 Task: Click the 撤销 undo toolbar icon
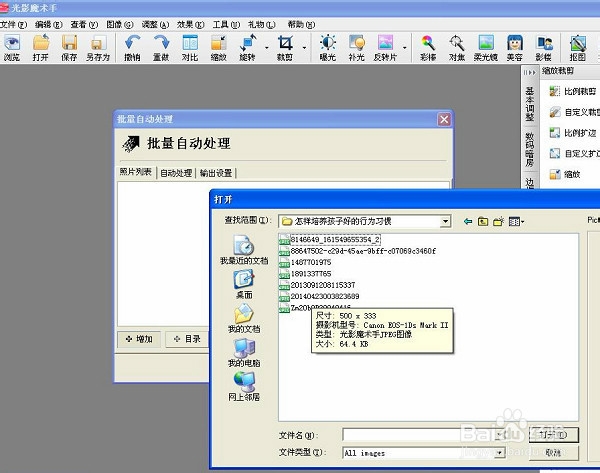[x=132, y=47]
